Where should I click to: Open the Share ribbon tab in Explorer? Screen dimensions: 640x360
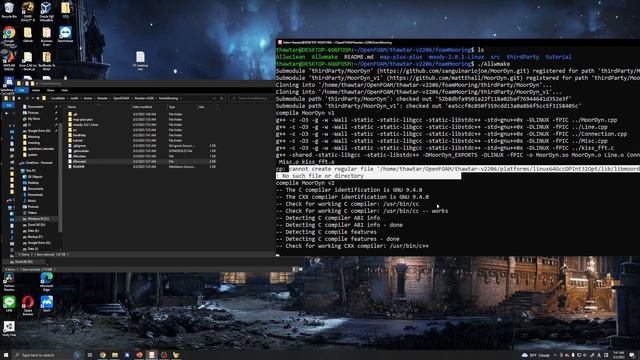pos(50,90)
